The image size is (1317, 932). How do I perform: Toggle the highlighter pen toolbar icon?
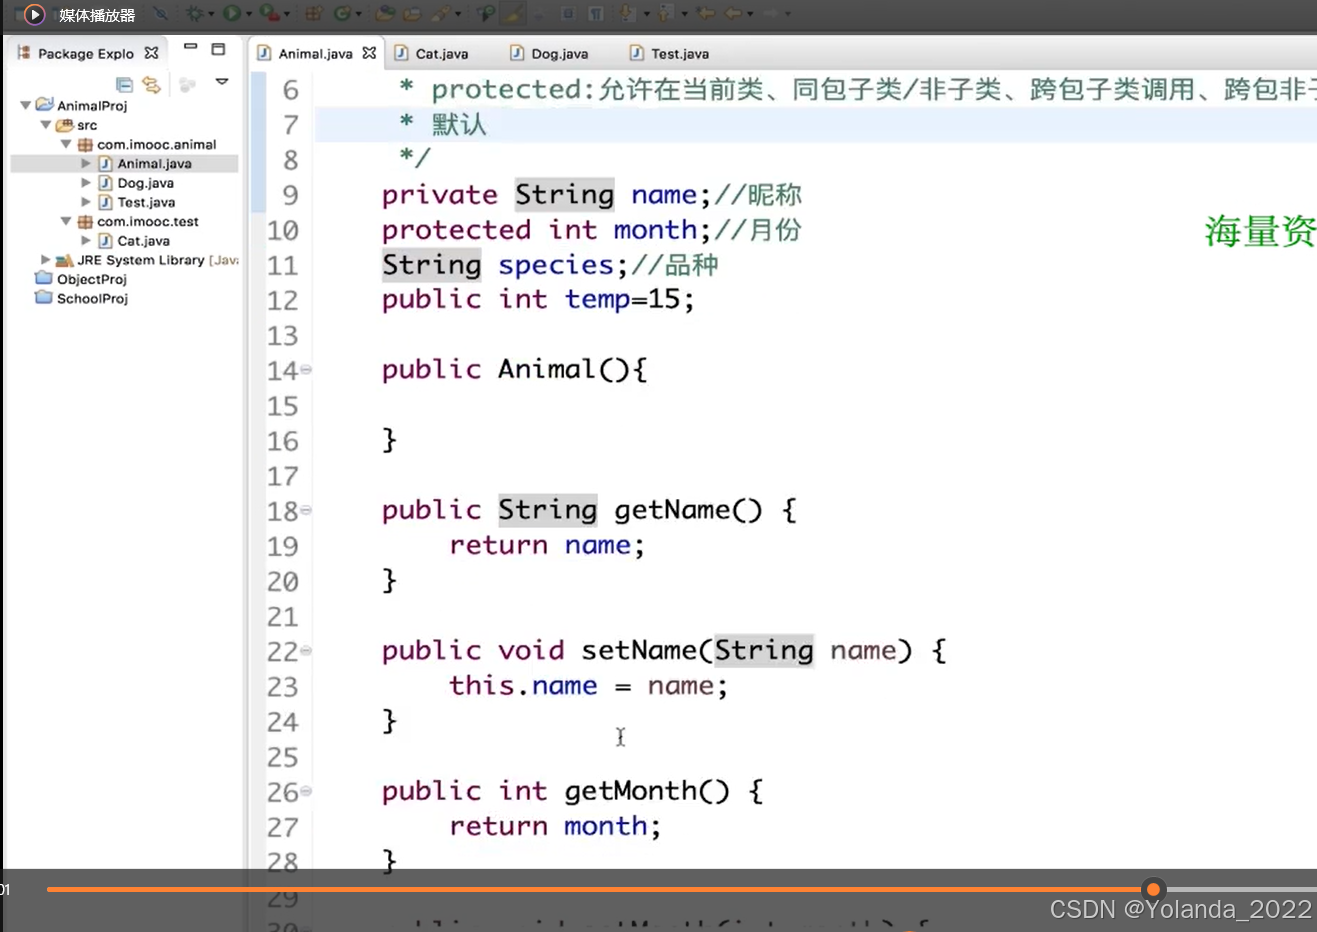pos(513,14)
